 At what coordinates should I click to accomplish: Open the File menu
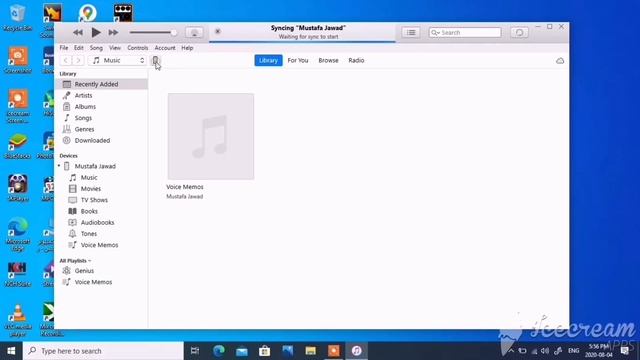[x=64, y=48]
